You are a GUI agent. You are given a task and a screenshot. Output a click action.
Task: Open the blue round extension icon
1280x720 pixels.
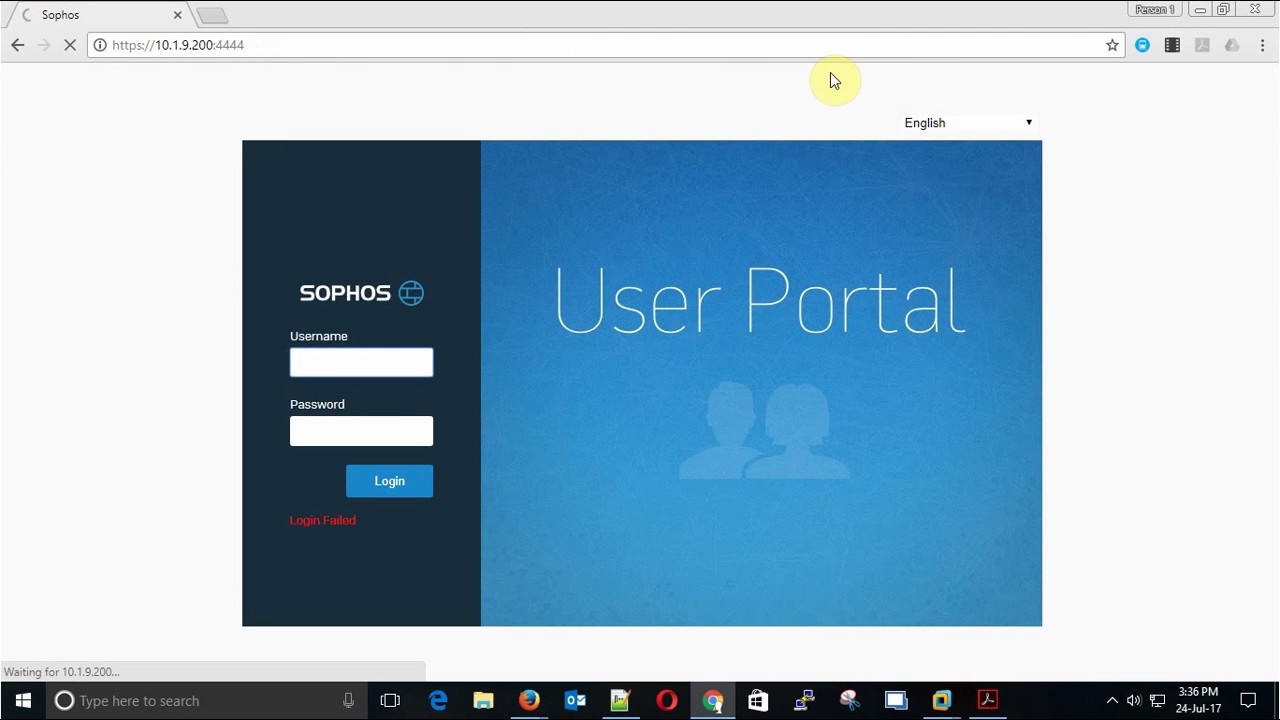(1142, 45)
